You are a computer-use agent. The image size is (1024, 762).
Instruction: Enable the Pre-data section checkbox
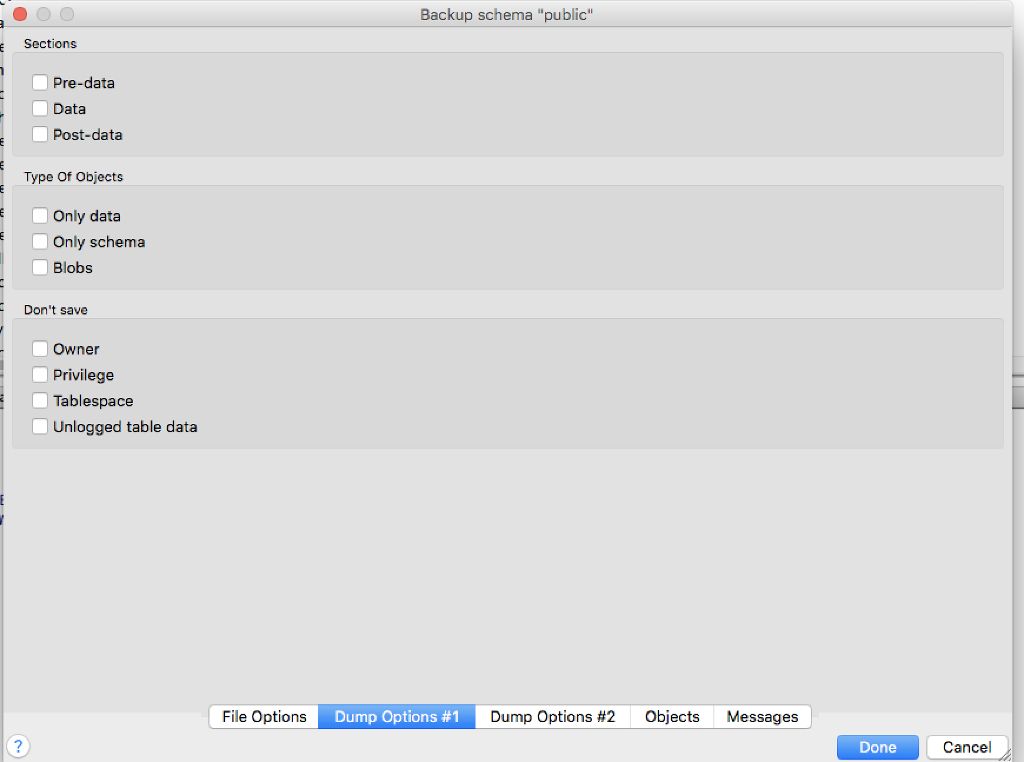pos(39,82)
